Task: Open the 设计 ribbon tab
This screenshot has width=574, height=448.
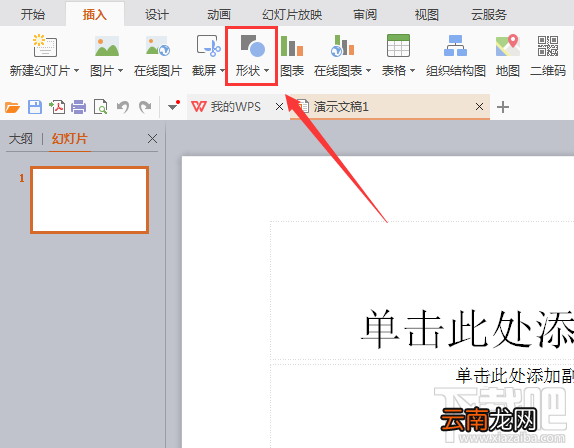Action: (157, 15)
